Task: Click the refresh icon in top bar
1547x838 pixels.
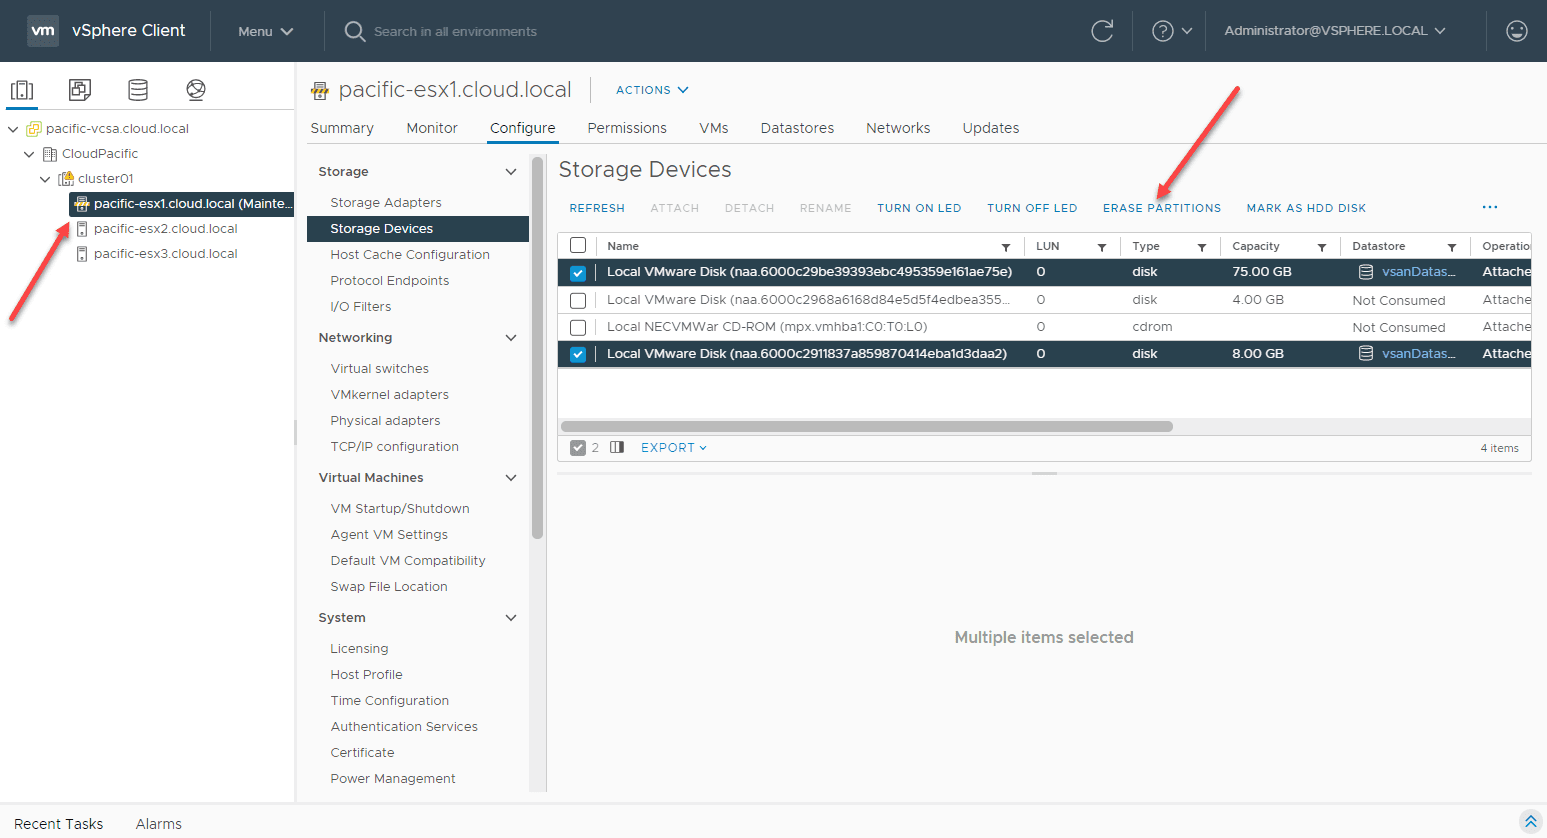Action: click(x=1102, y=31)
